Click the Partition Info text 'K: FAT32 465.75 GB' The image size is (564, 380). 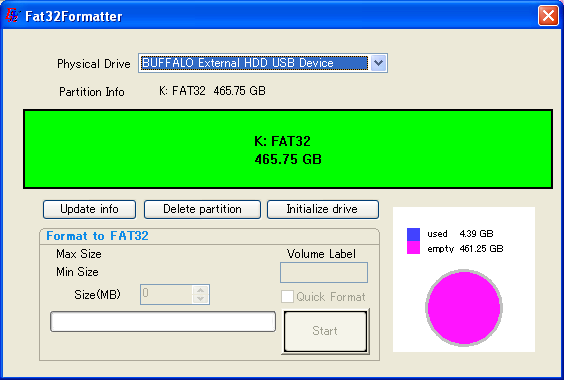[212, 91]
